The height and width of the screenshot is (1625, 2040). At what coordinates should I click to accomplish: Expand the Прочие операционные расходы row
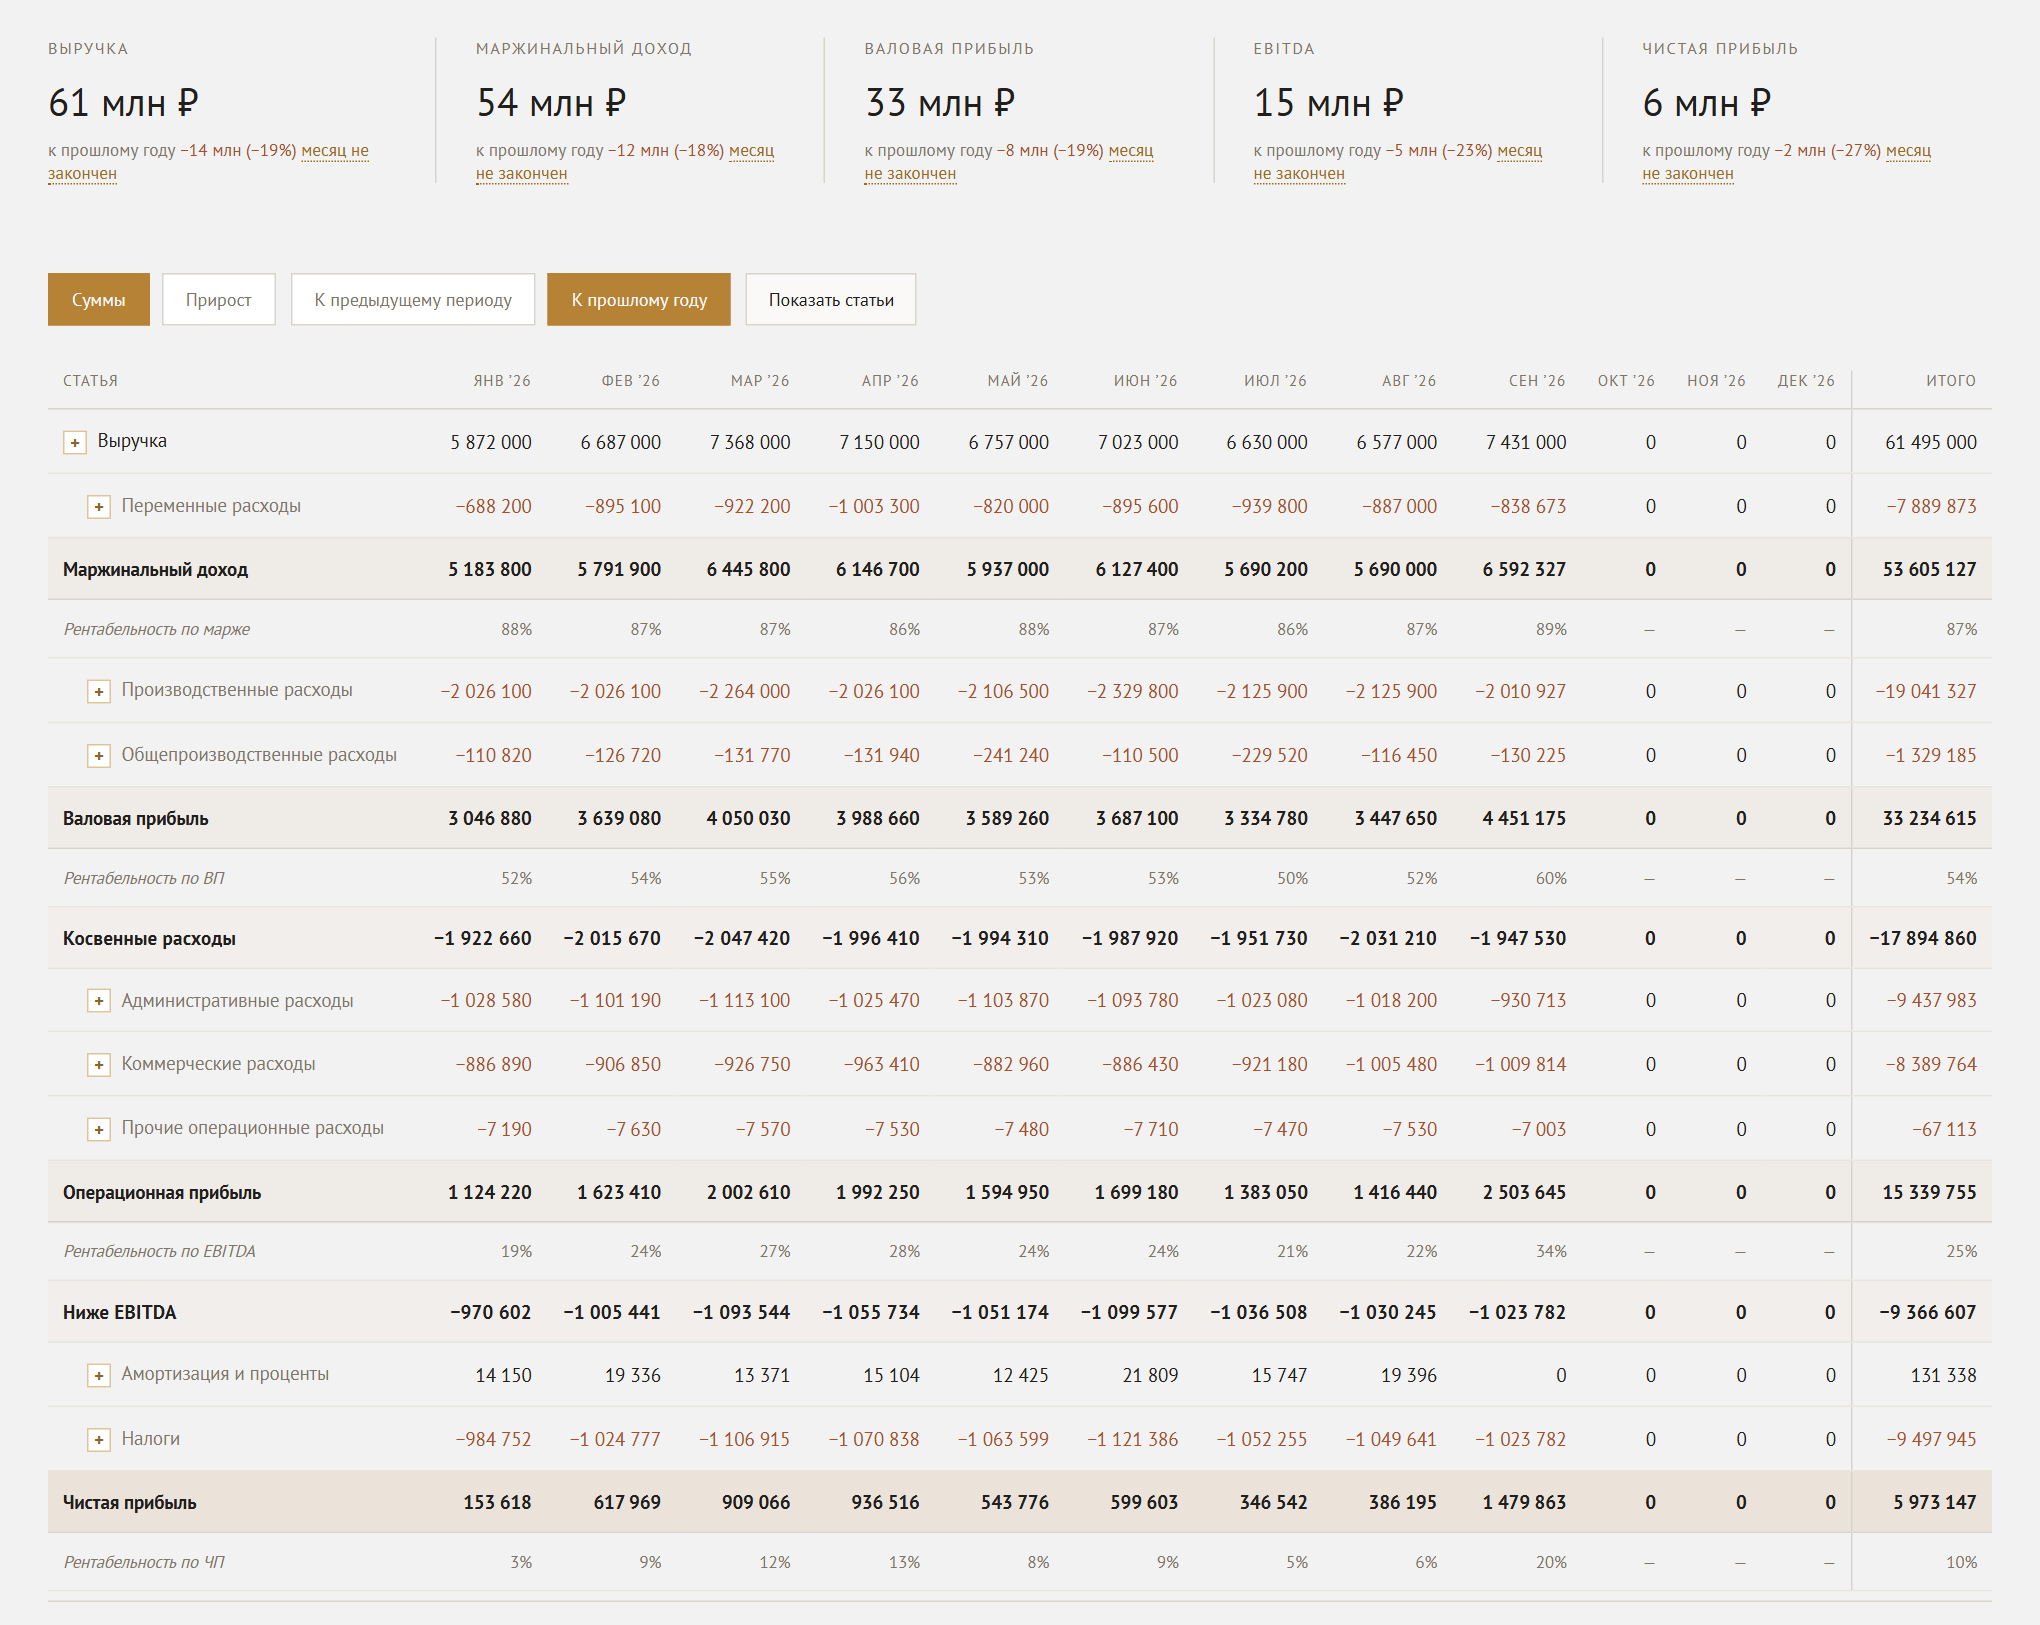click(99, 1129)
